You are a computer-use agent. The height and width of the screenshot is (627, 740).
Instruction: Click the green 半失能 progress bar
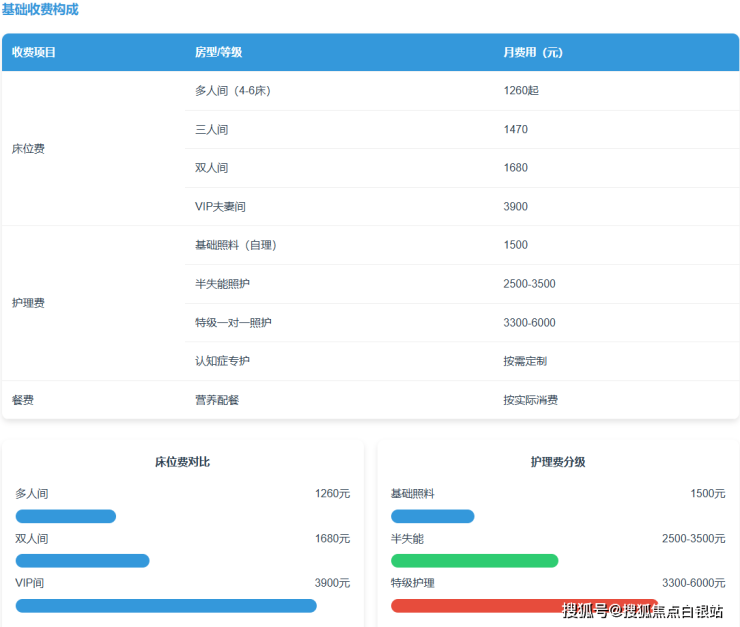(x=474, y=561)
